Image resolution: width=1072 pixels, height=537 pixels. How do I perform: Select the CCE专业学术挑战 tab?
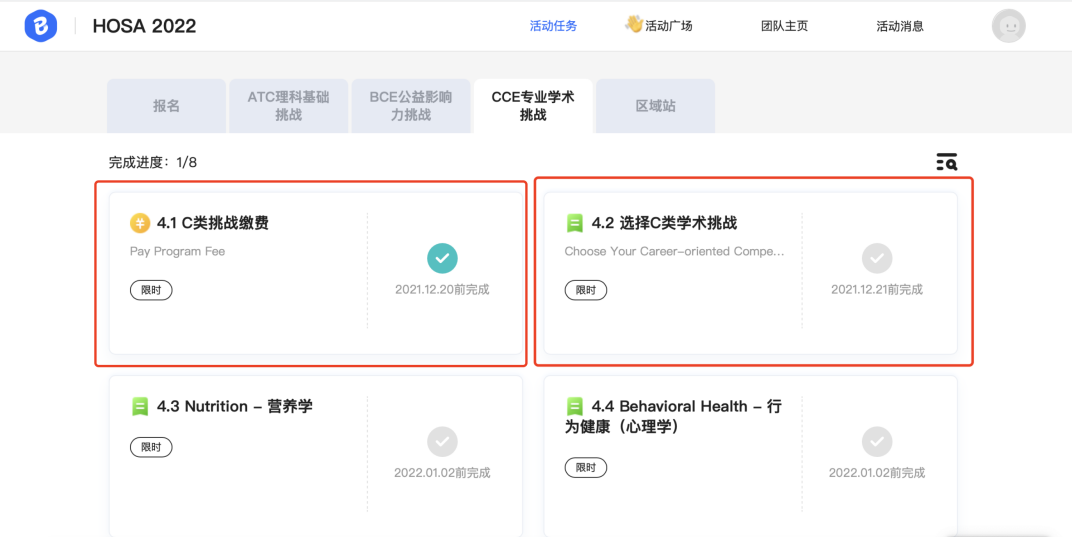coord(533,106)
